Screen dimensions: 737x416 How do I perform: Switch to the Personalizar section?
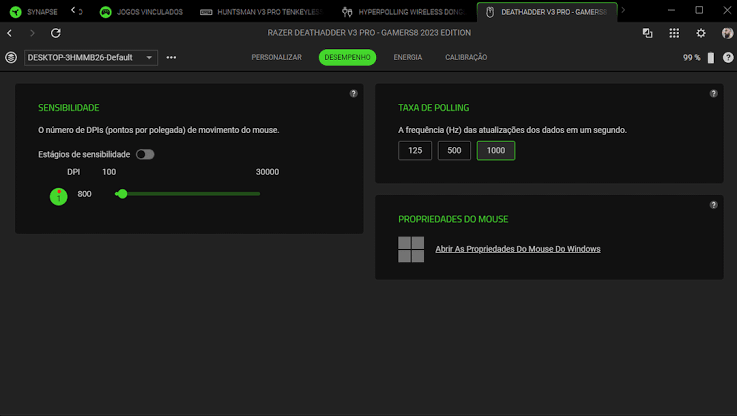coord(276,57)
